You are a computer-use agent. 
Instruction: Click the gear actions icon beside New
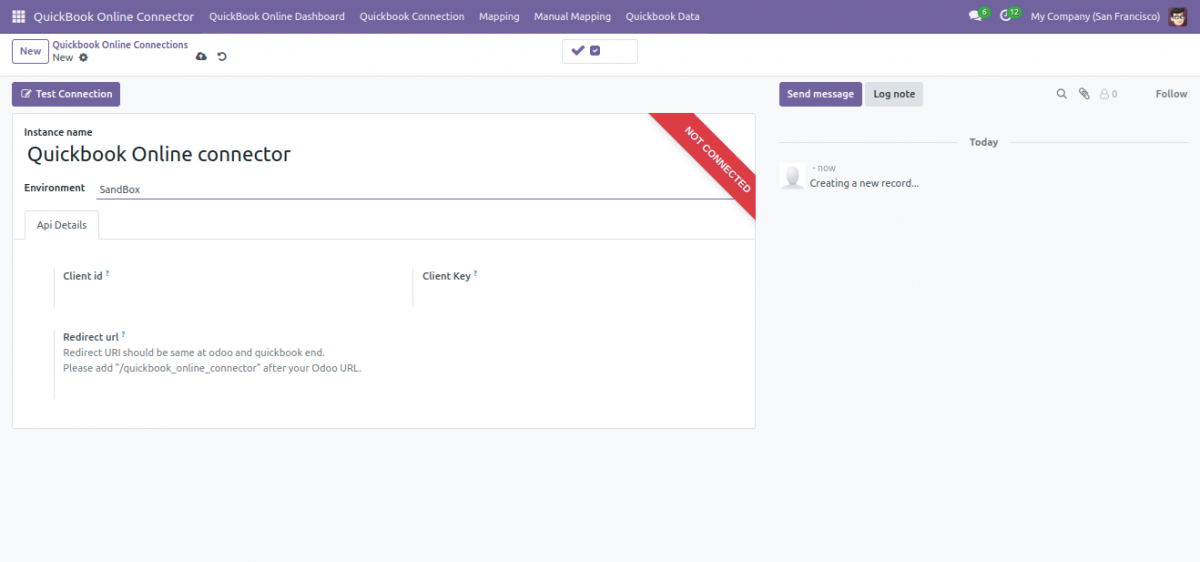[x=84, y=58]
